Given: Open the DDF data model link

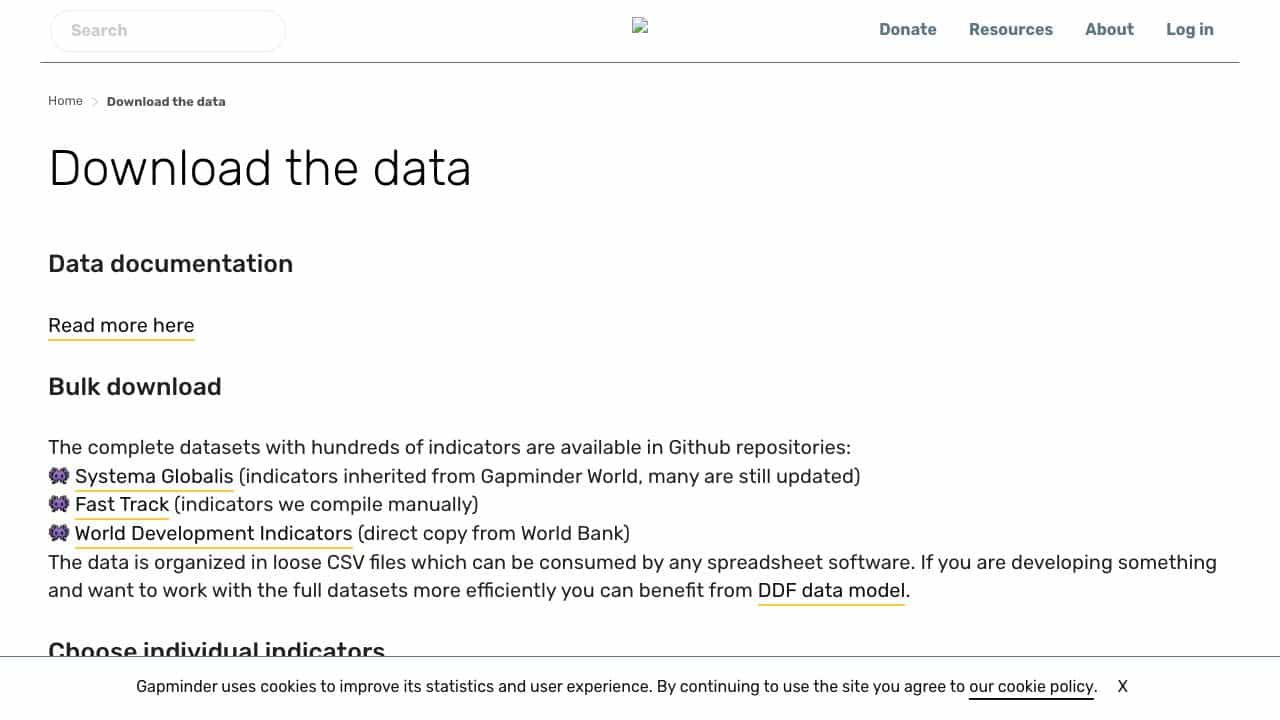Looking at the screenshot, I should tap(831, 591).
